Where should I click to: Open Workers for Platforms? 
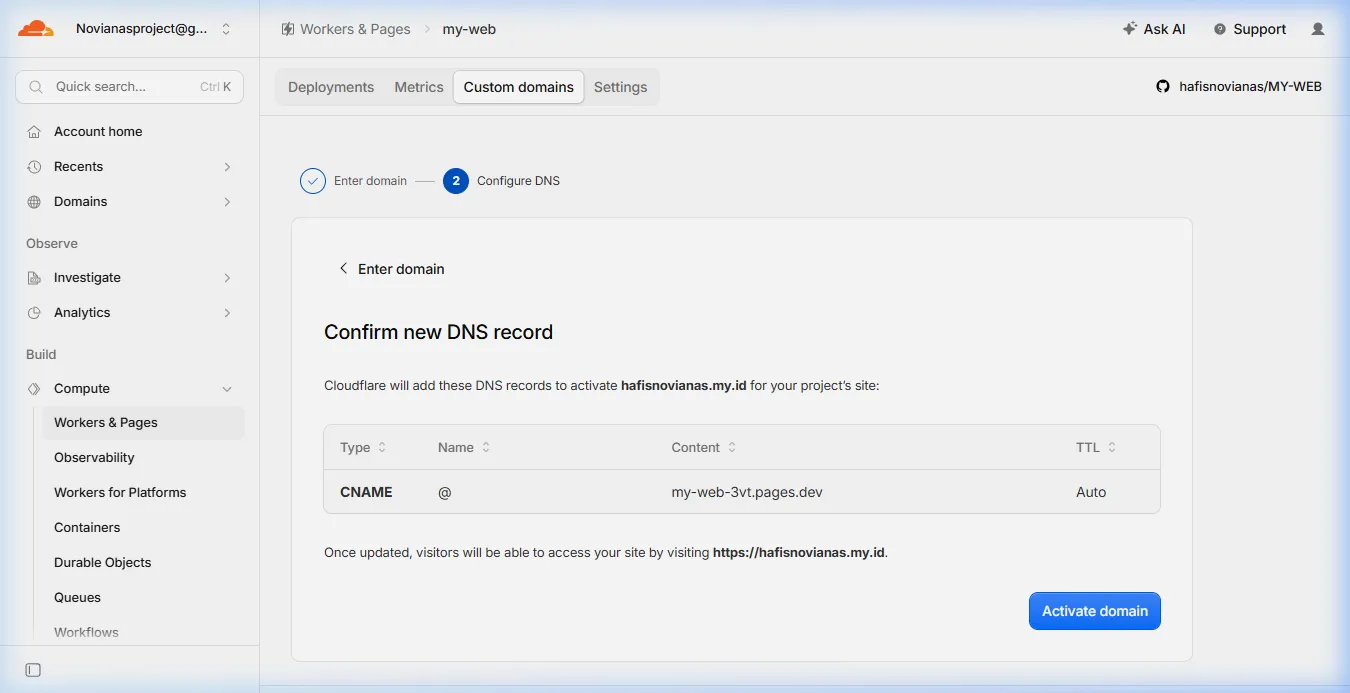tap(120, 492)
